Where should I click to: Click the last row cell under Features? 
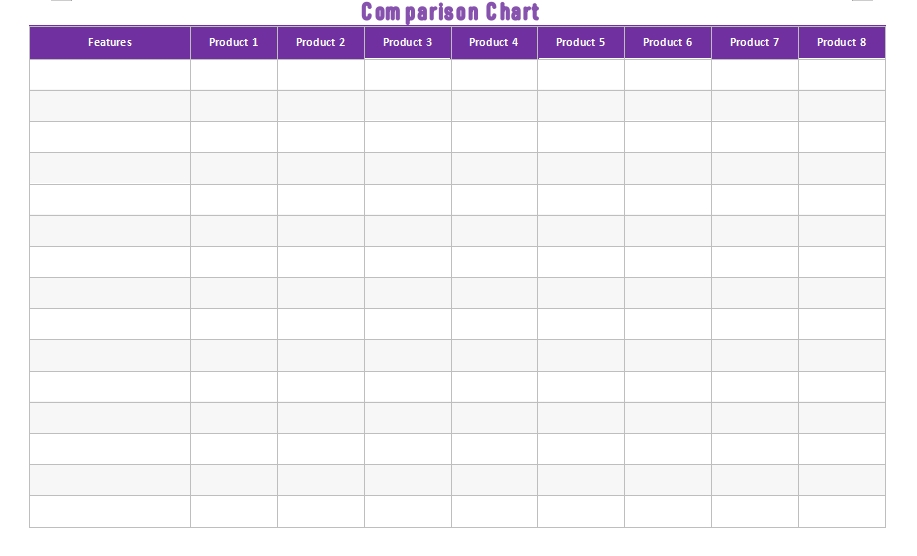(110, 511)
